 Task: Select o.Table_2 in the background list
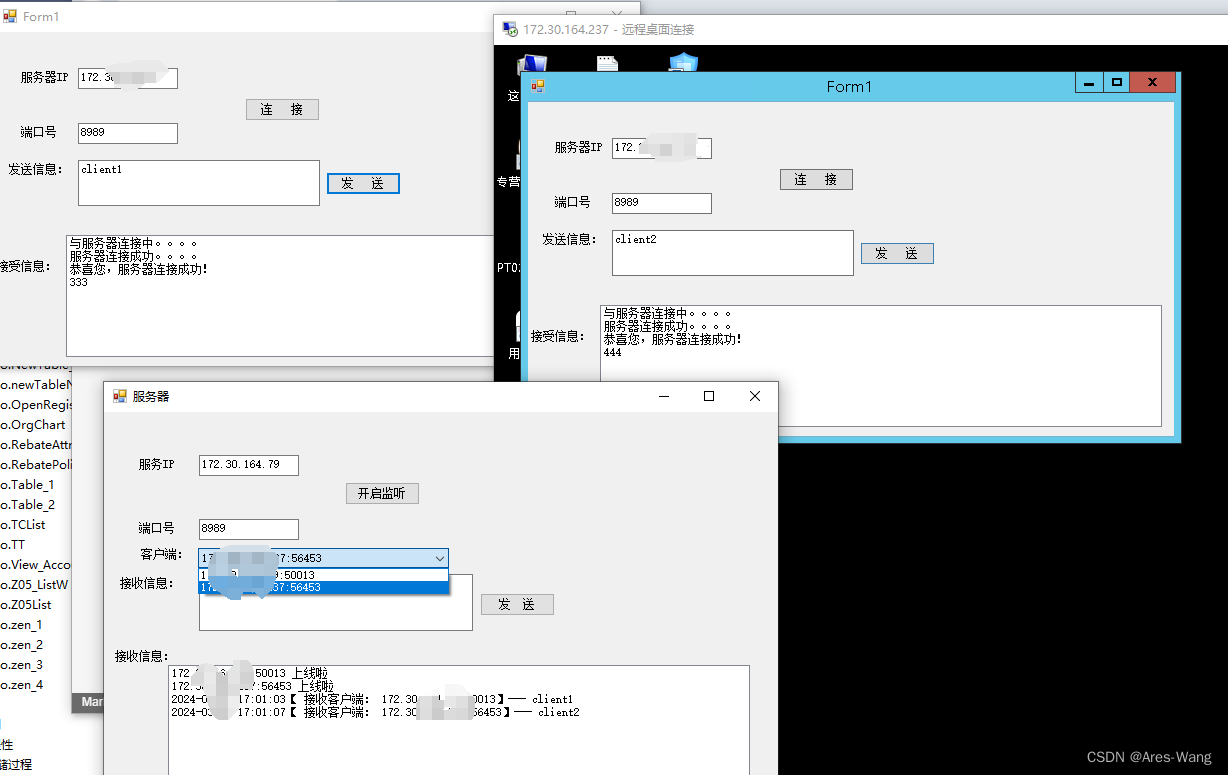coord(28,505)
